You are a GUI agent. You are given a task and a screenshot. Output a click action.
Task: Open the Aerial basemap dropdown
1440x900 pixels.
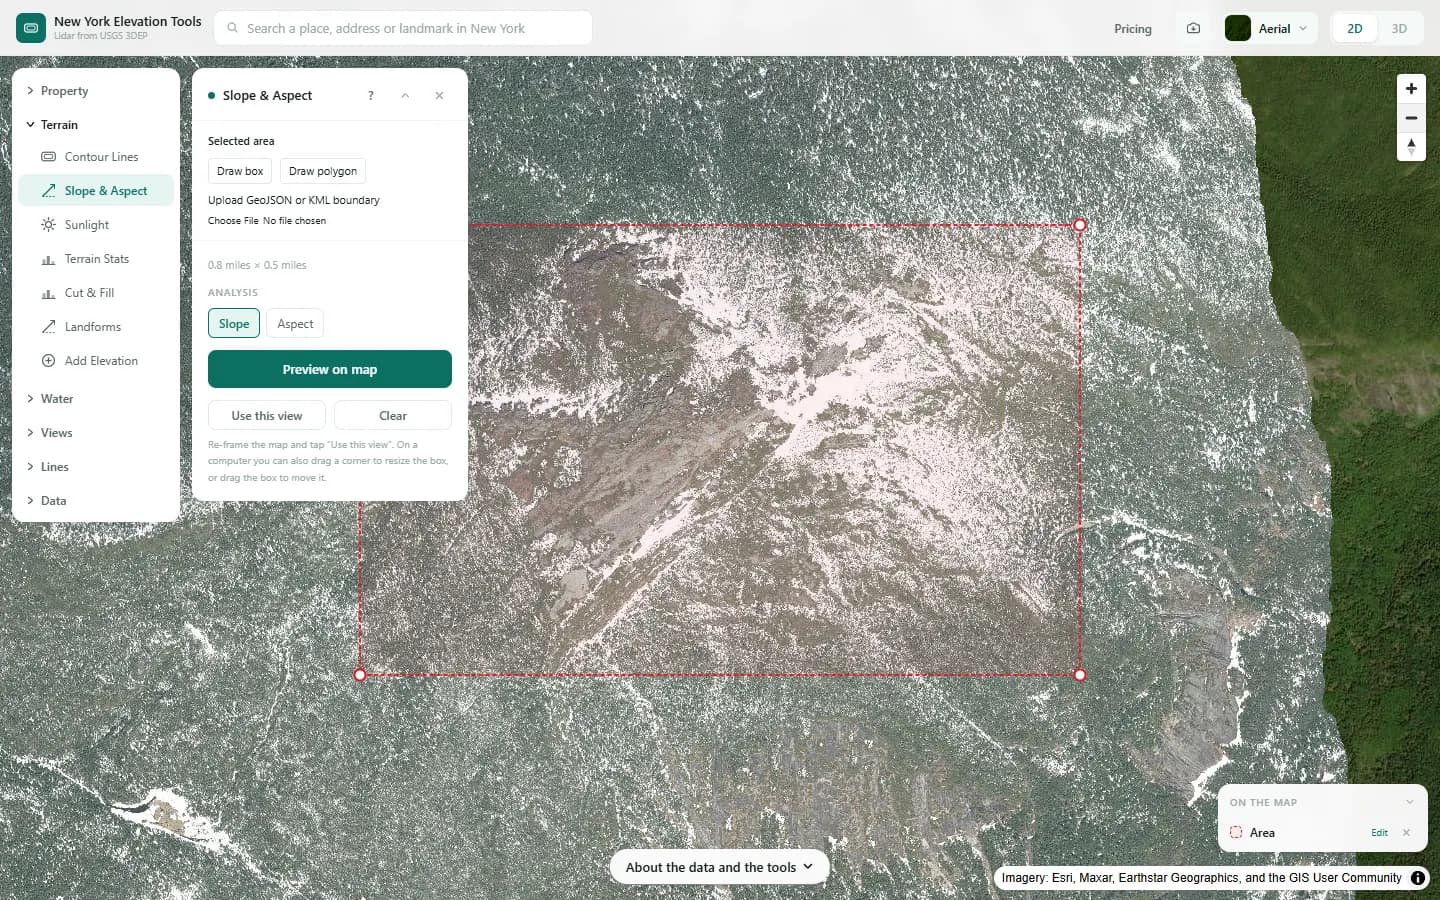click(x=1270, y=28)
